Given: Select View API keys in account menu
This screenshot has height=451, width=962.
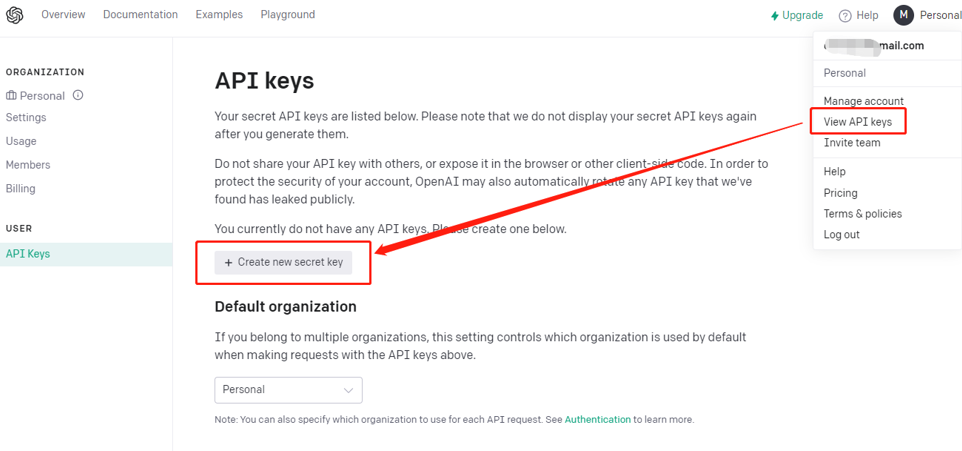Looking at the screenshot, I should pyautogui.click(x=857, y=122).
